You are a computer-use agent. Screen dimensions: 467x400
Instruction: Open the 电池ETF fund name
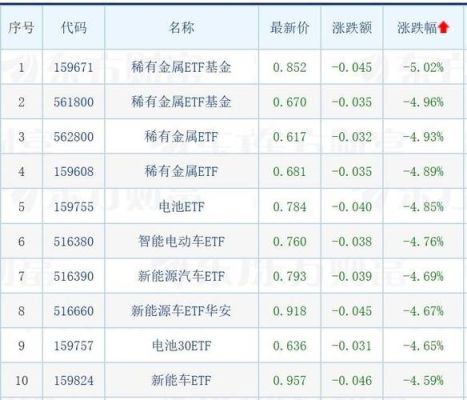(181, 207)
